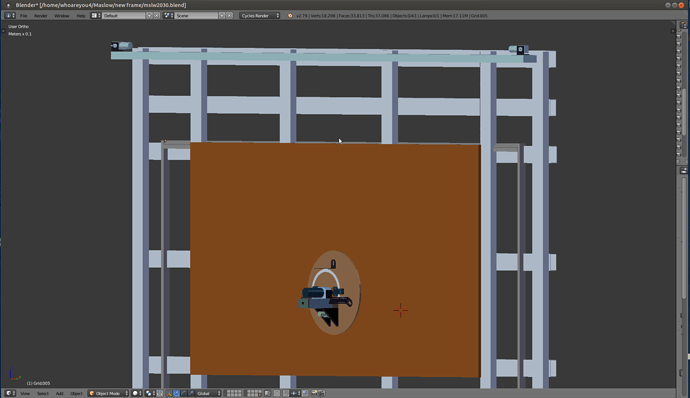The height and width of the screenshot is (398, 690).
Task: Click the Blender logo icon in info header
Action: tap(290, 15)
